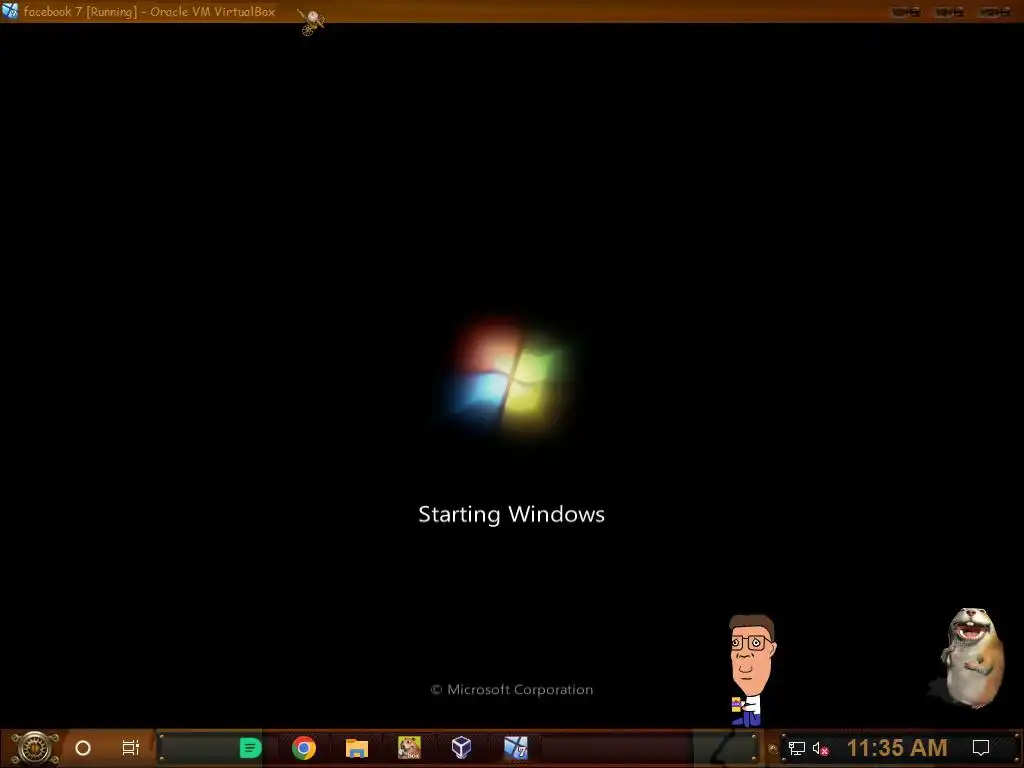Click the laughing hamster desktop pet
This screenshot has width=1024, height=768.
[971, 657]
